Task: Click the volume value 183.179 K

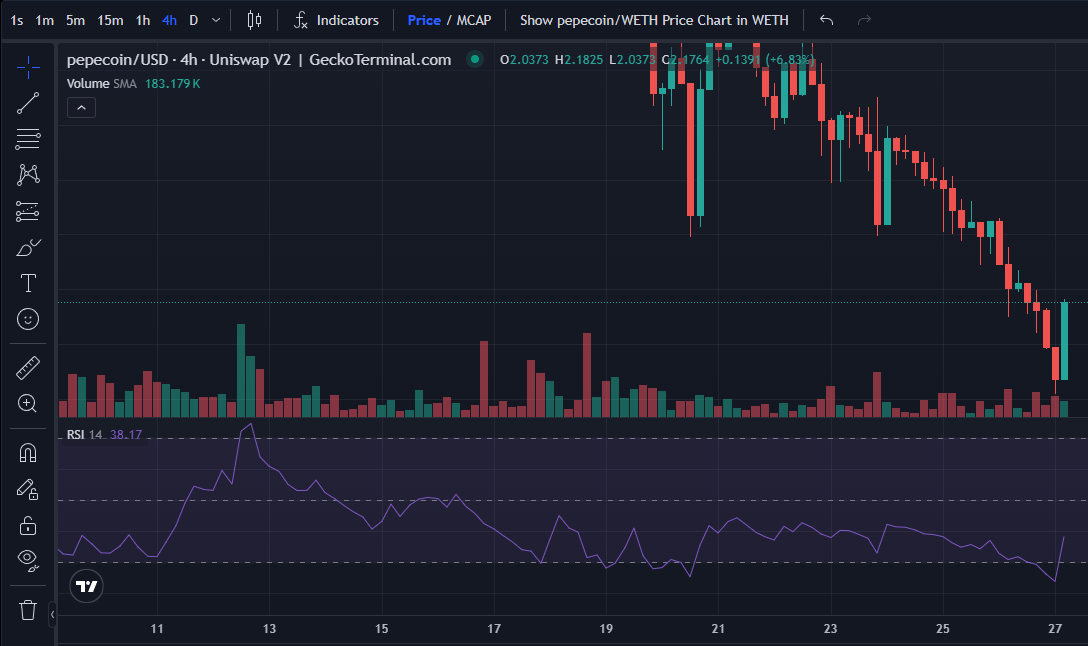Action: [x=172, y=83]
